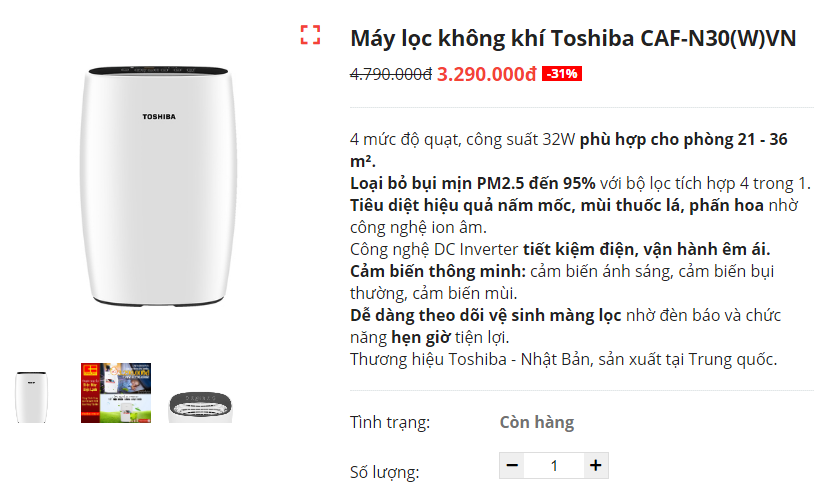This screenshot has height=498, width=823.
Task: Increase quantity with the plus button
Action: tap(595, 465)
